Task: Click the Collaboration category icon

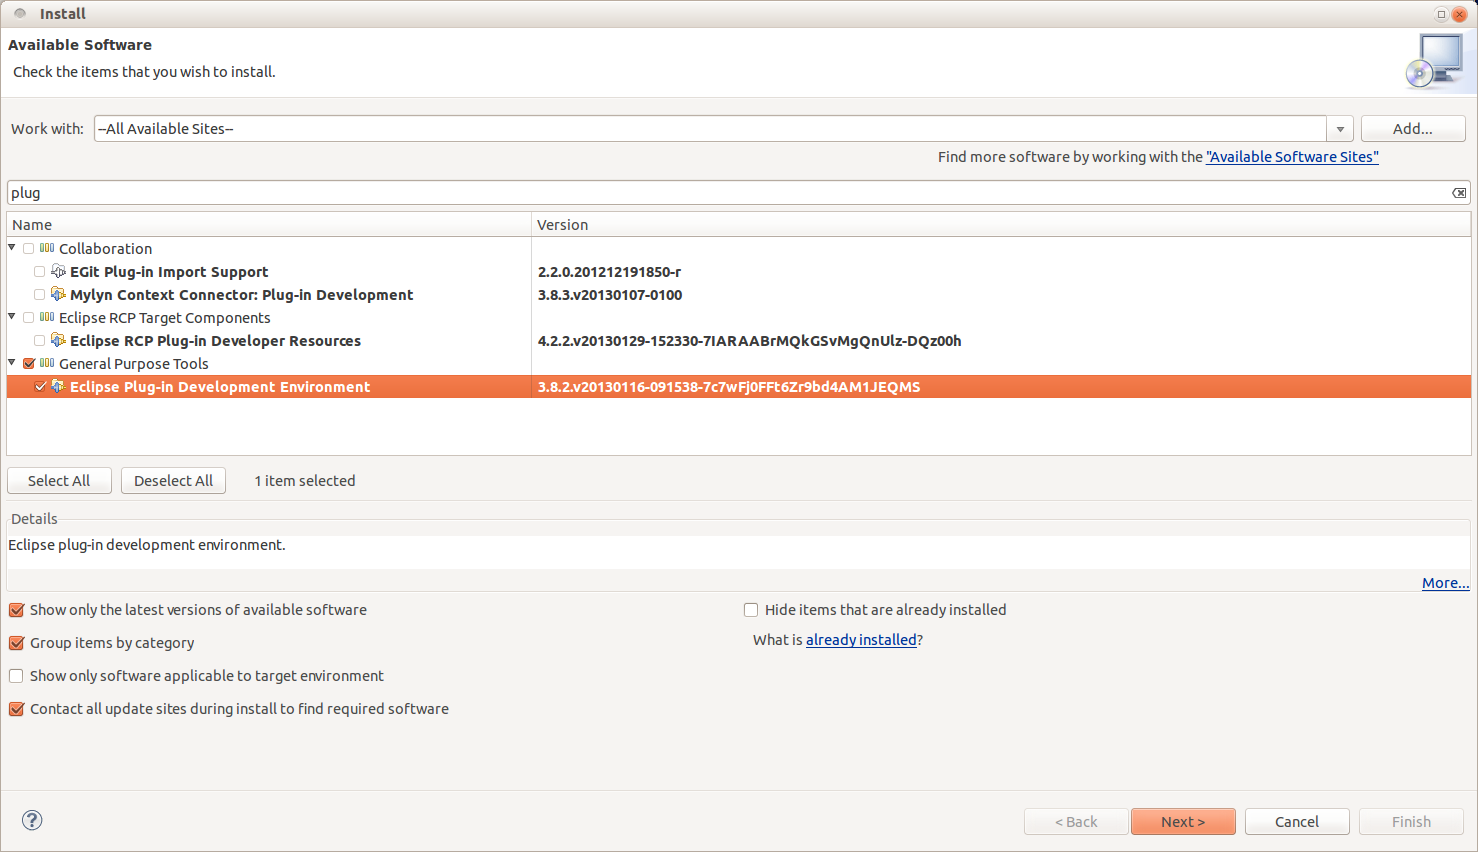Action: pyautogui.click(x=47, y=248)
